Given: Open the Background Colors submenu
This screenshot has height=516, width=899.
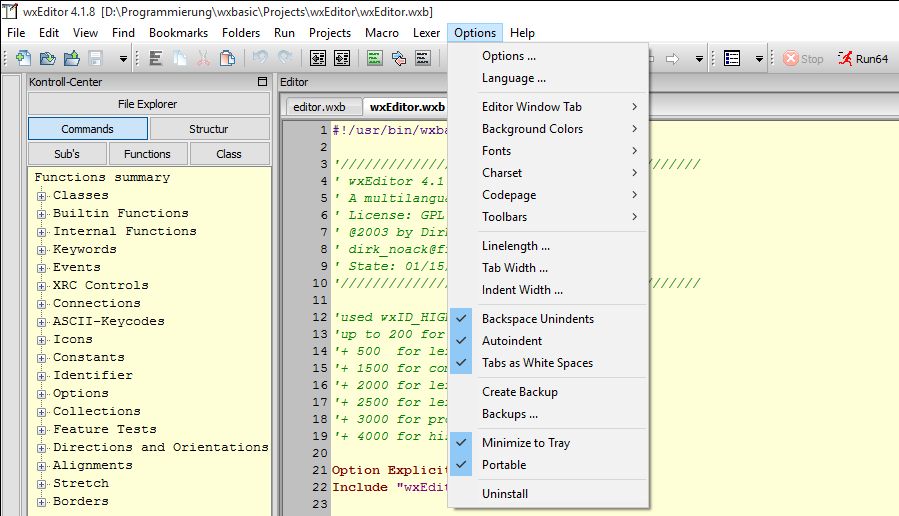Looking at the screenshot, I should [532, 129].
